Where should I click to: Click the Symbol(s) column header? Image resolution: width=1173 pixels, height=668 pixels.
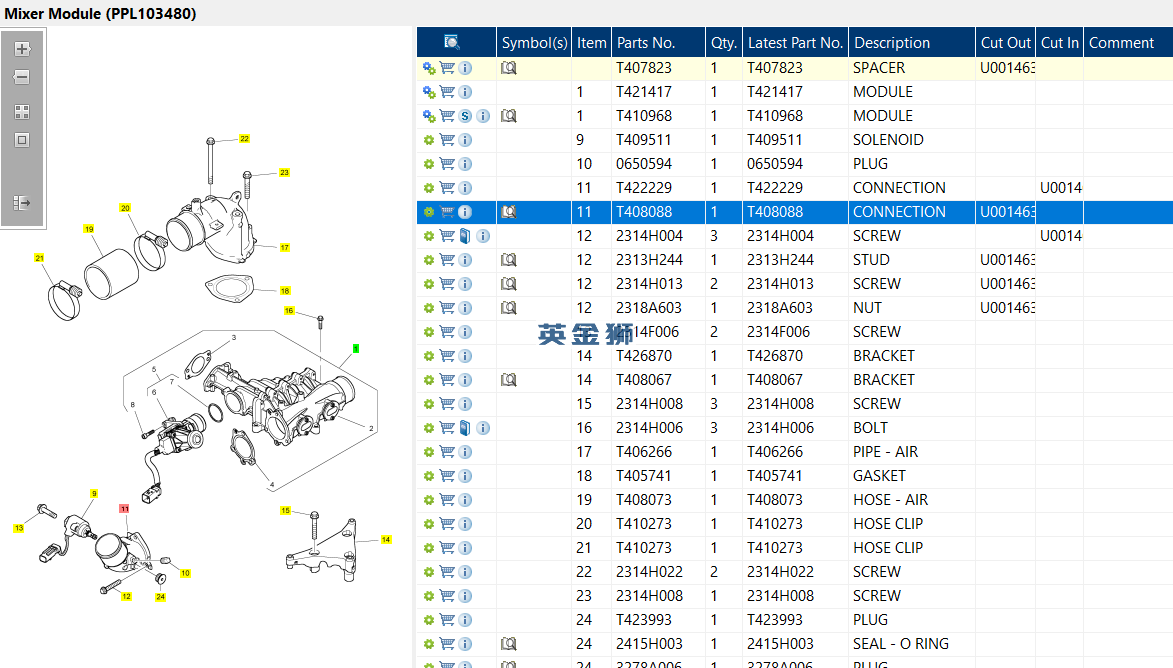click(534, 43)
